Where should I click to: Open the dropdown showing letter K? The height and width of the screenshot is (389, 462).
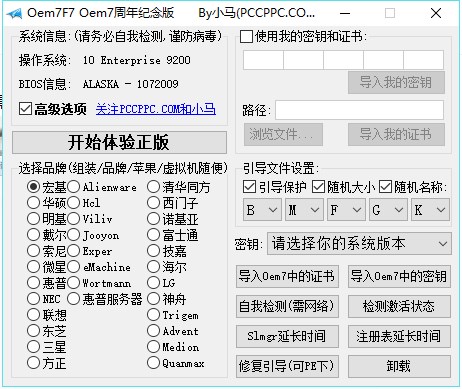[x=430, y=210]
